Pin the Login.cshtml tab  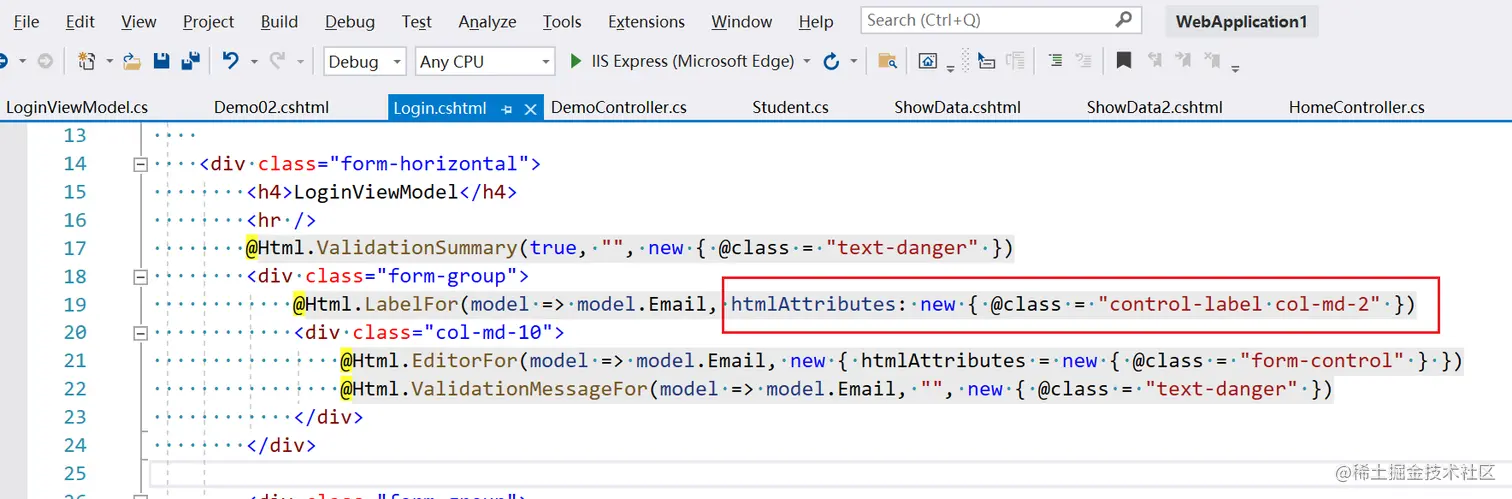[507, 108]
